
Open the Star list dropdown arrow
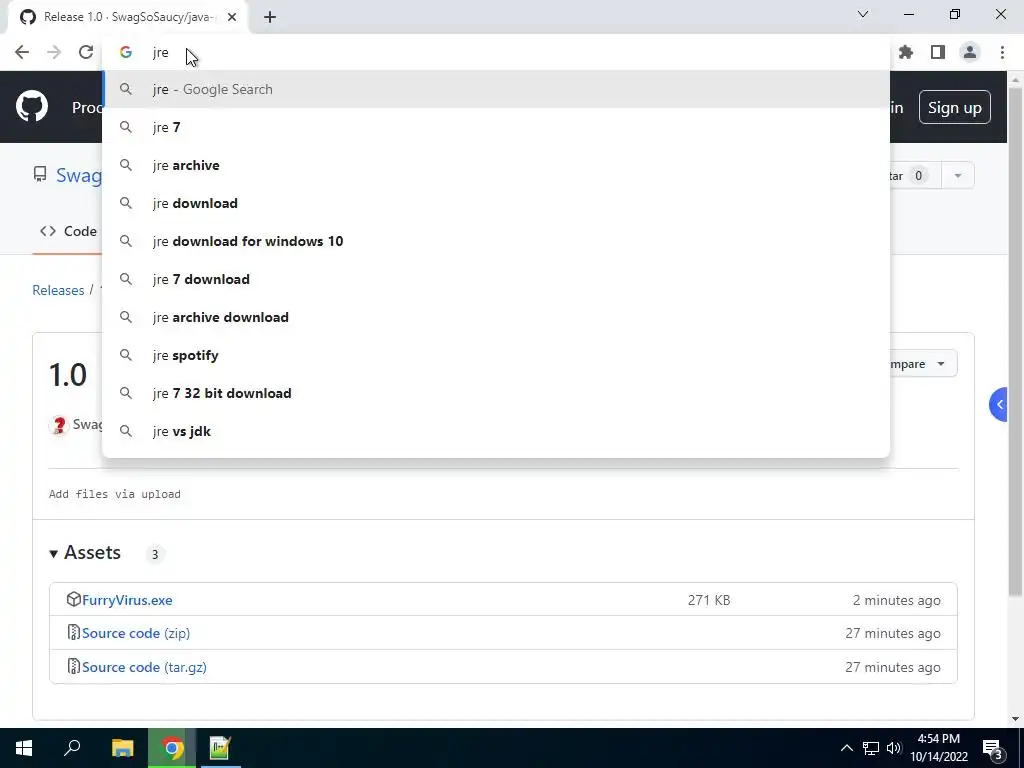(x=957, y=176)
